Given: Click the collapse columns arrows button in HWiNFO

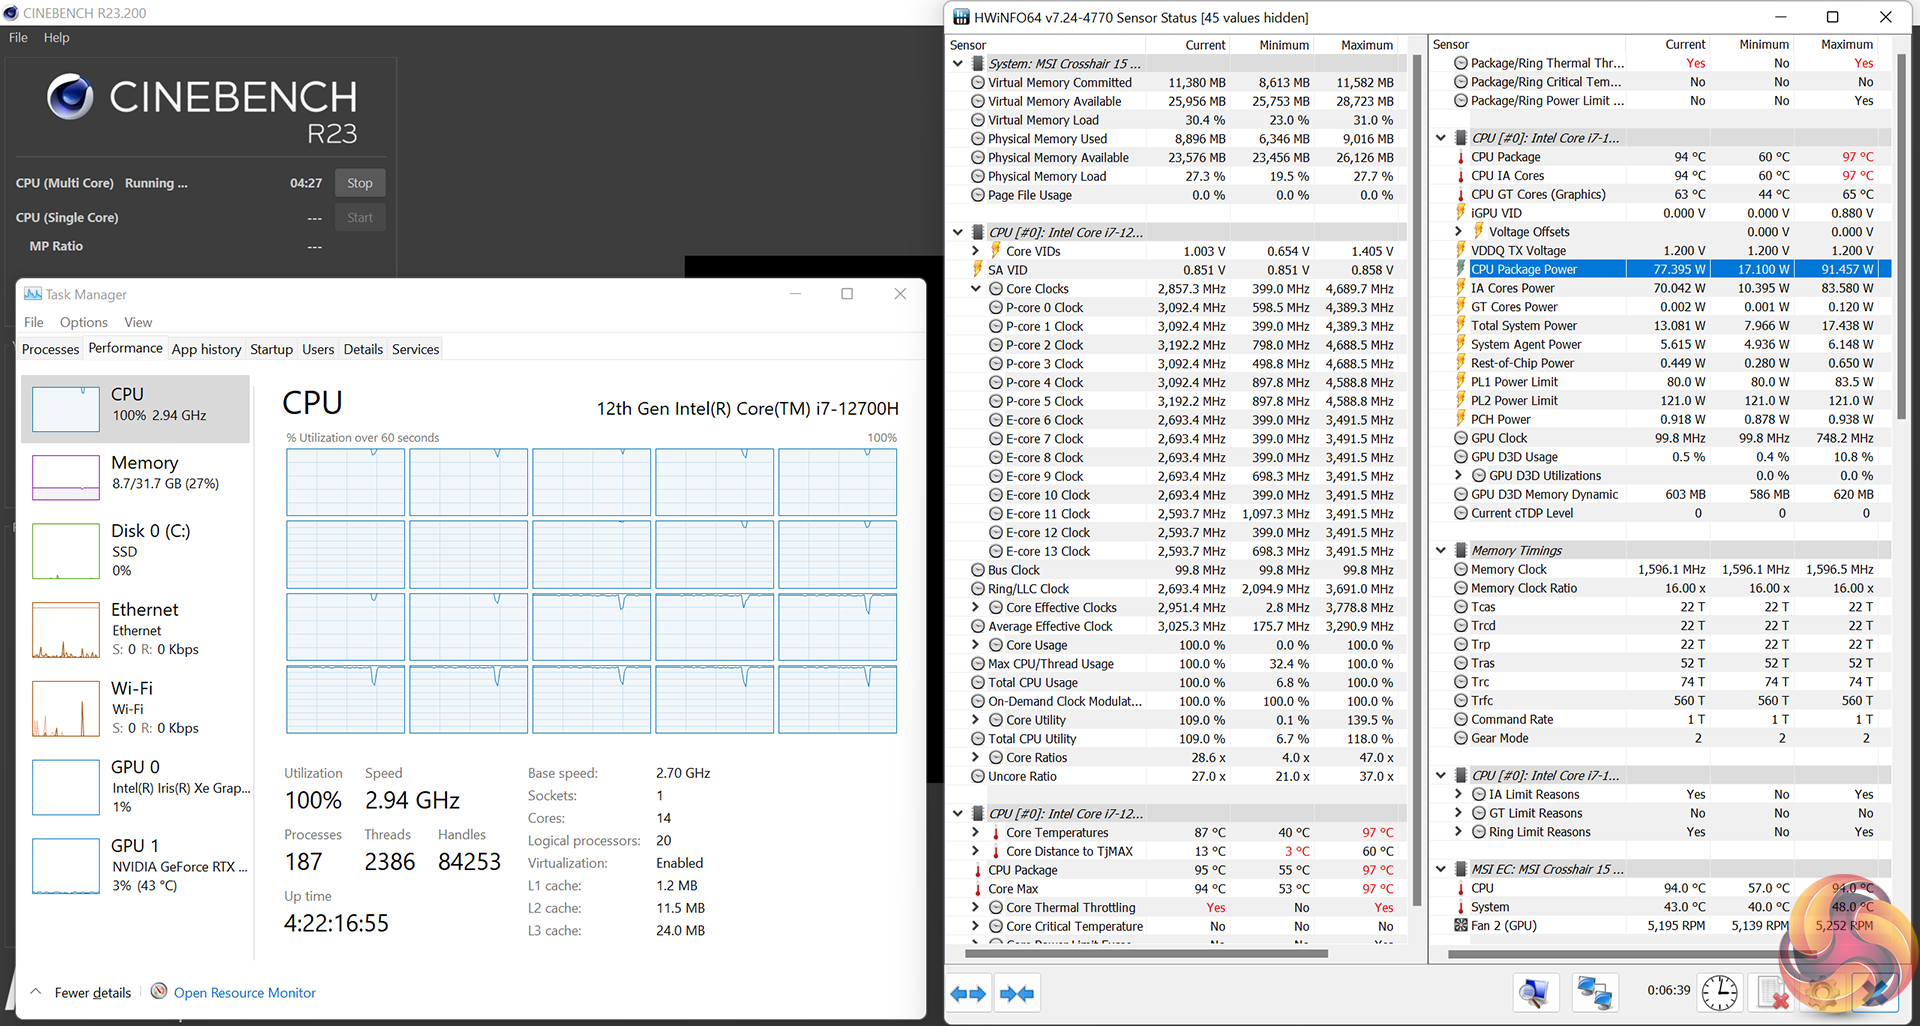Looking at the screenshot, I should (1017, 993).
